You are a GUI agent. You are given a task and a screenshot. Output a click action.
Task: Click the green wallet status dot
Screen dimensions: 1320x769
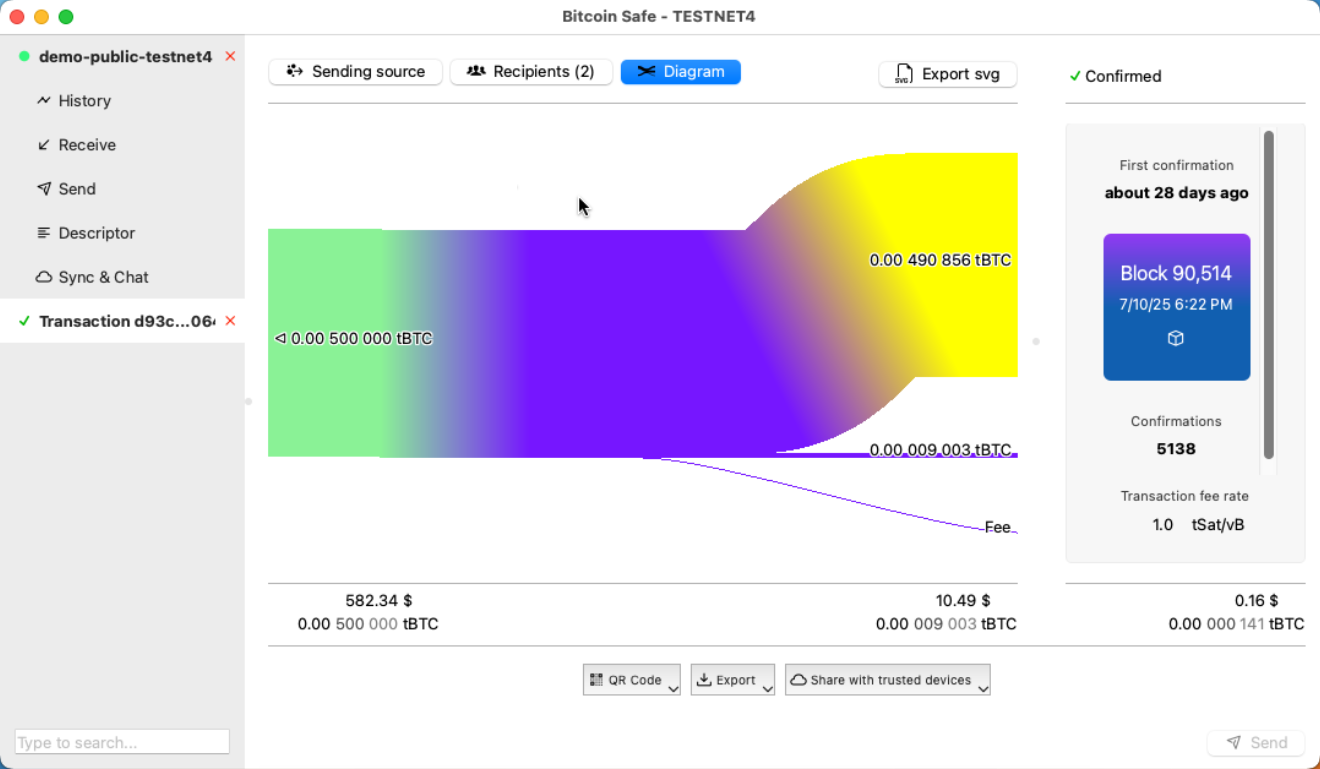pyautogui.click(x=24, y=57)
